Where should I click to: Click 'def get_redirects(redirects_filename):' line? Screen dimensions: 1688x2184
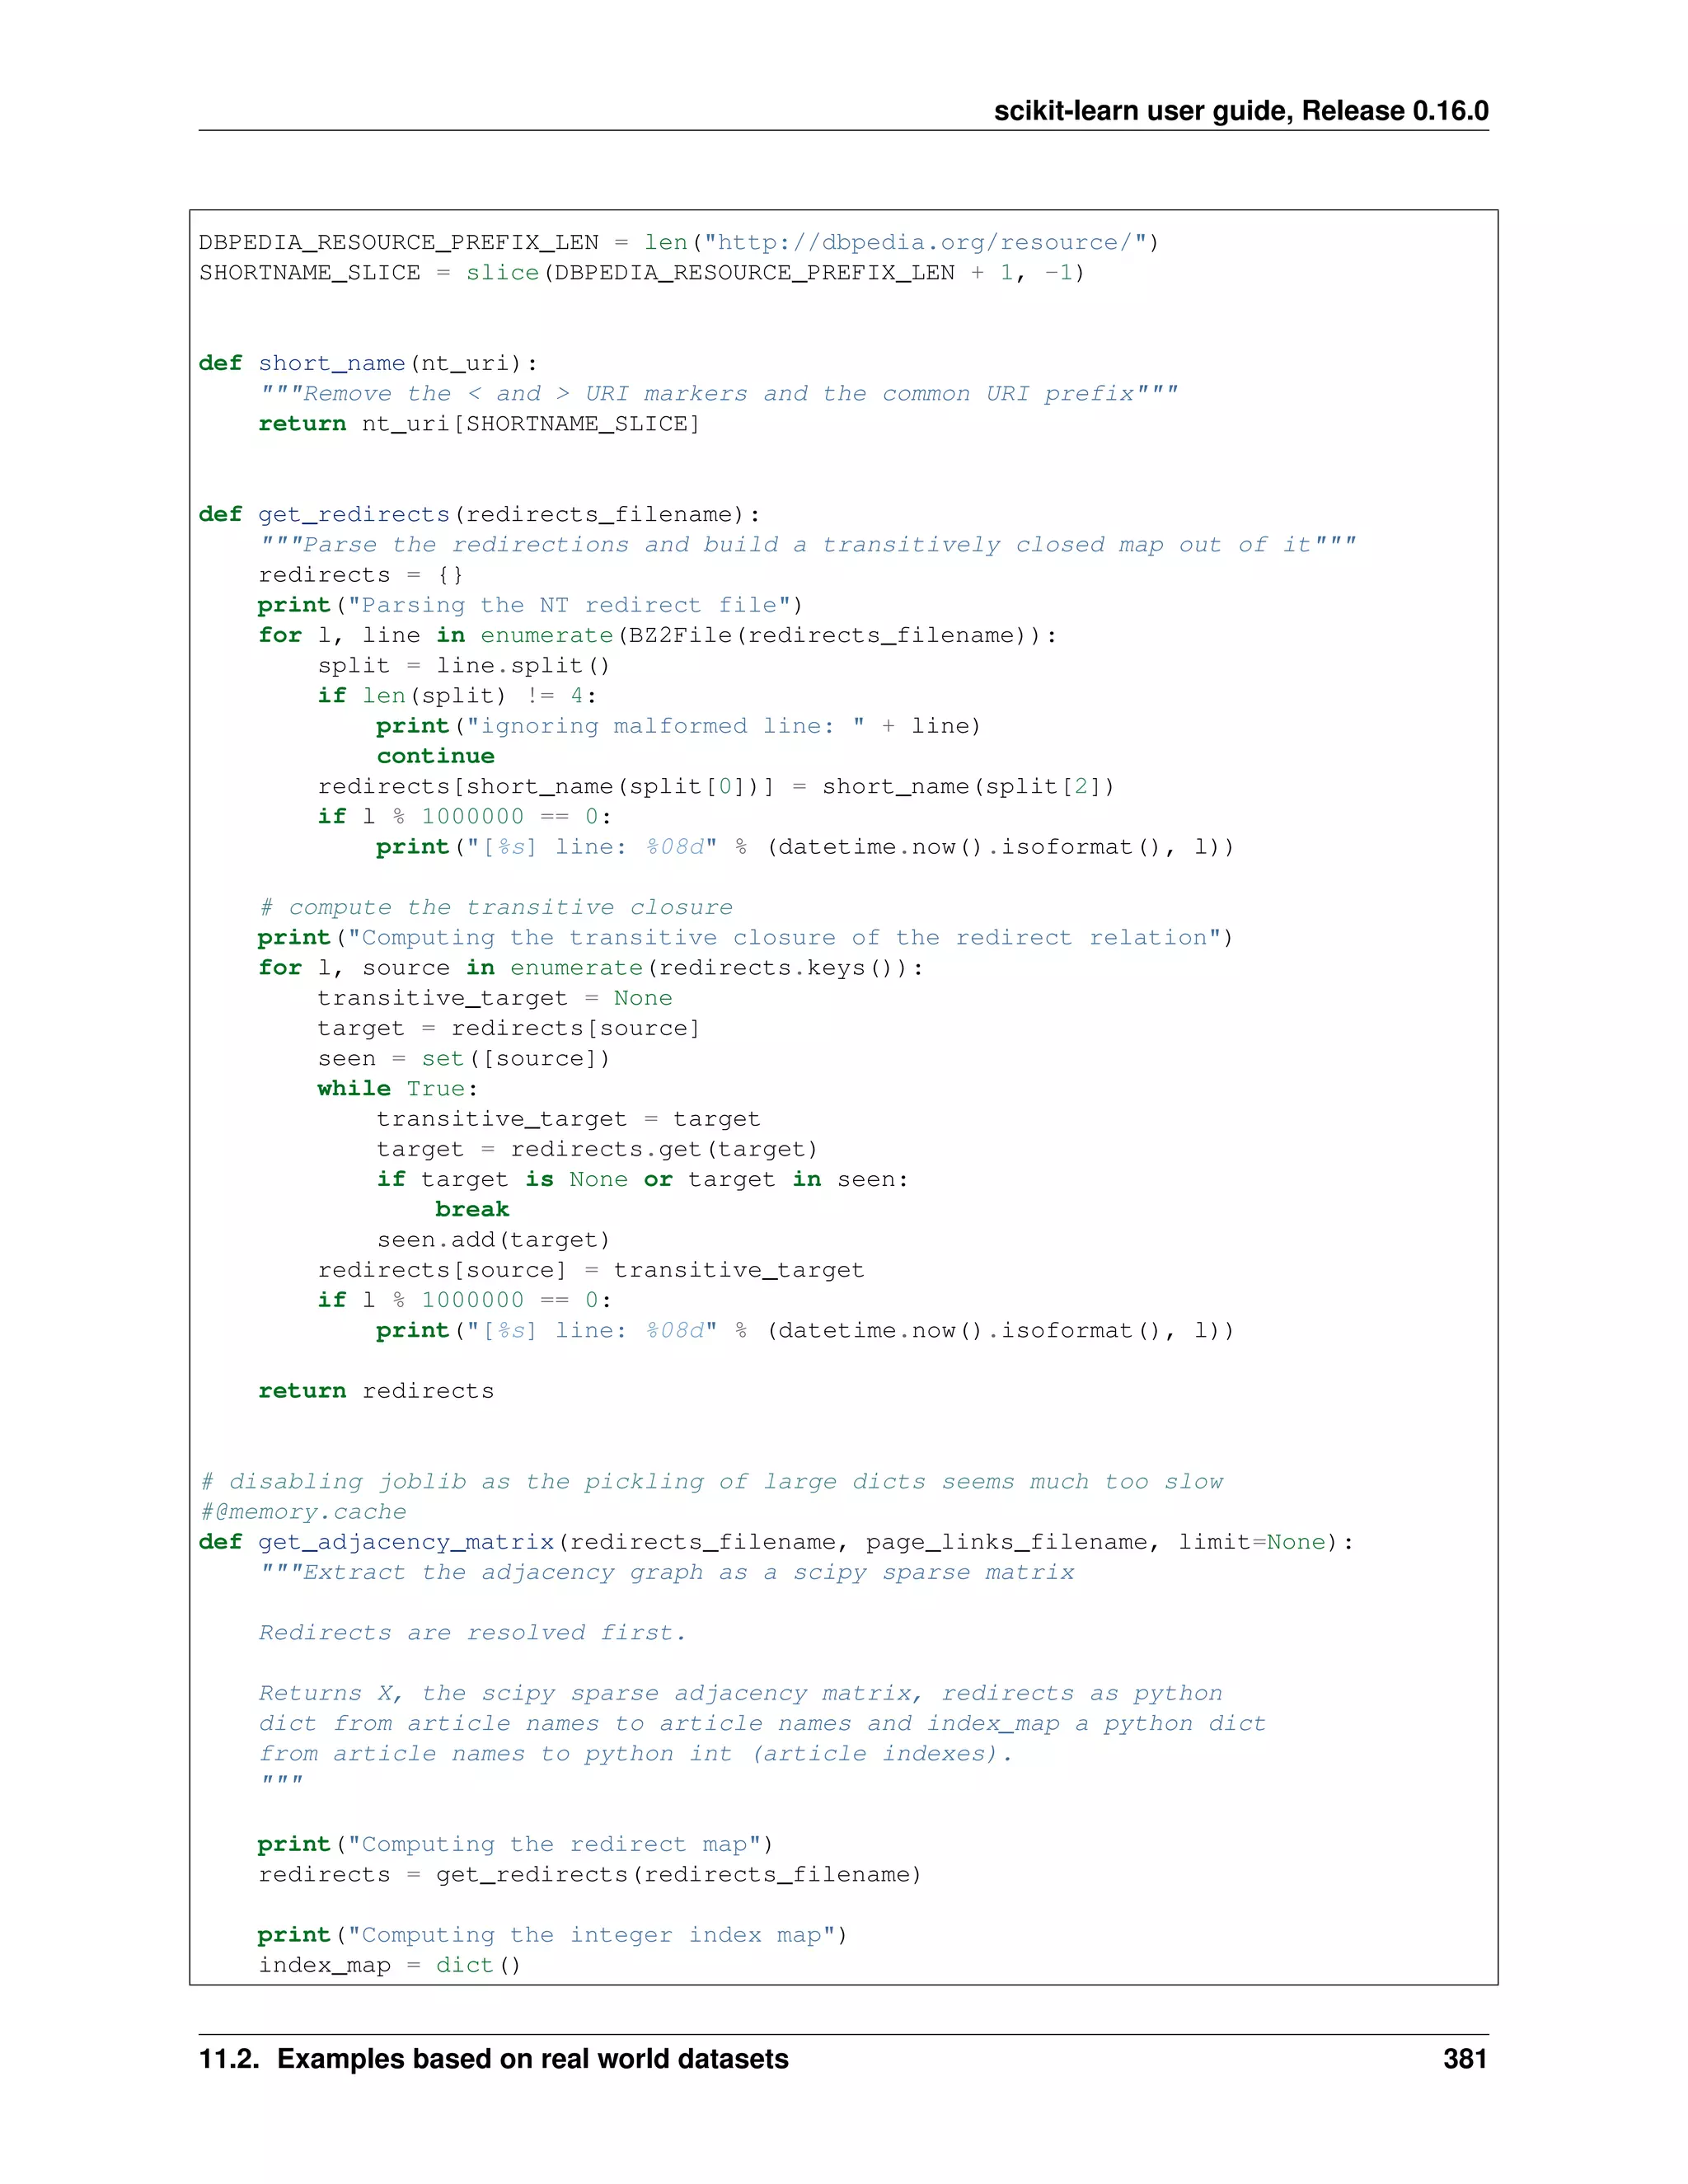point(479,515)
